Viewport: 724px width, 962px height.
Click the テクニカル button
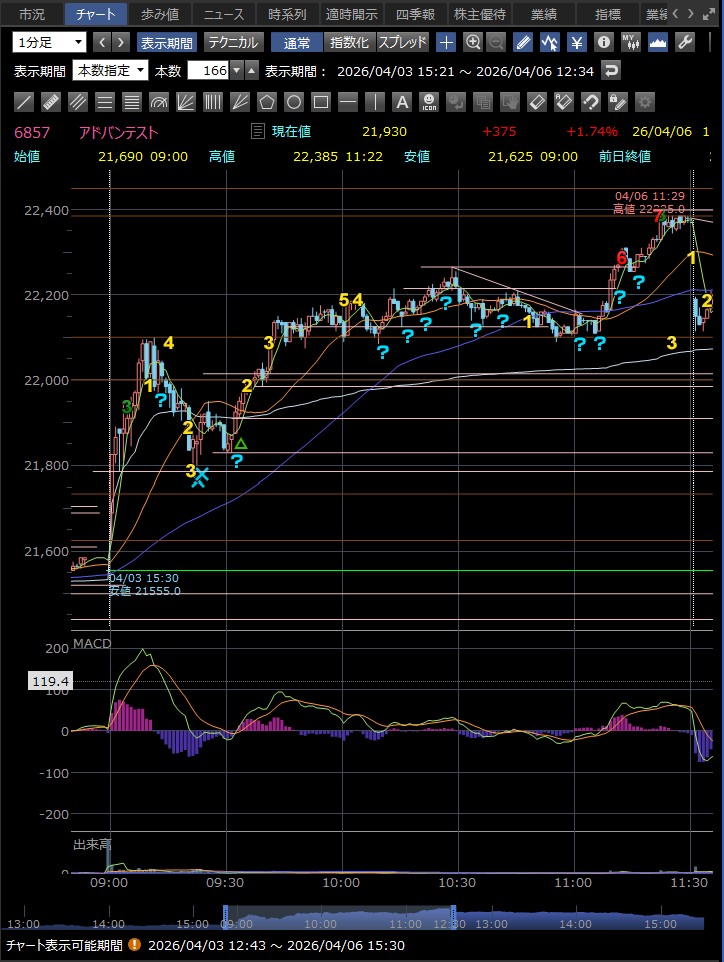[233, 42]
